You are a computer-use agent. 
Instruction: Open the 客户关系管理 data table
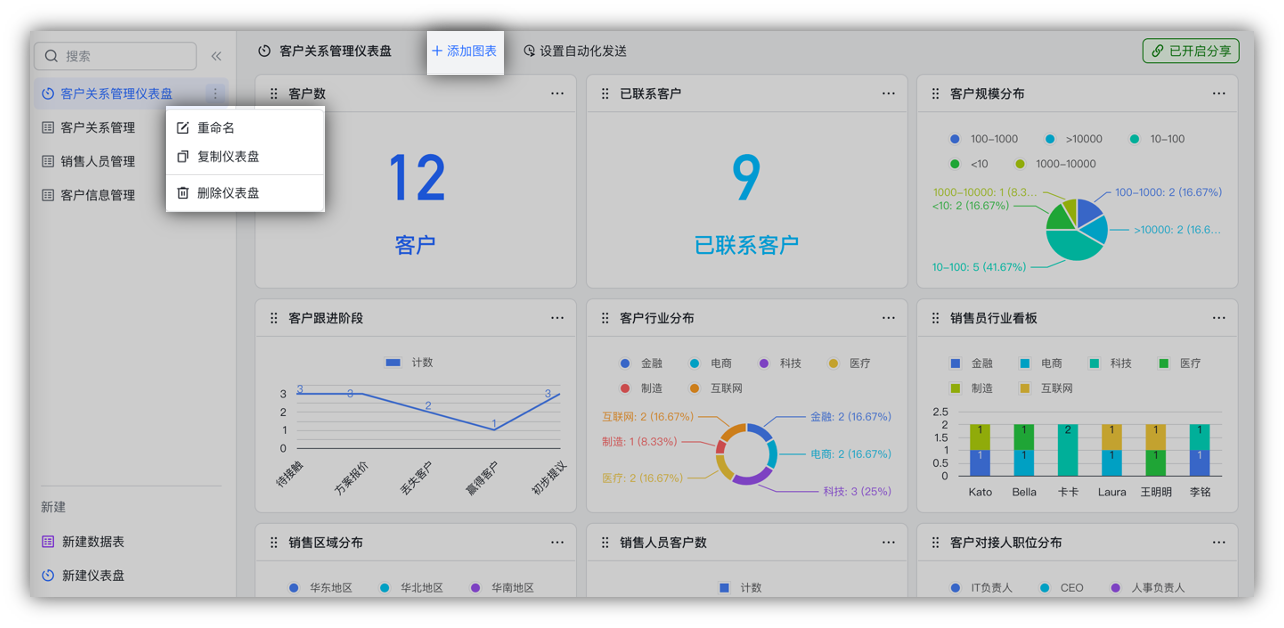coord(97,128)
